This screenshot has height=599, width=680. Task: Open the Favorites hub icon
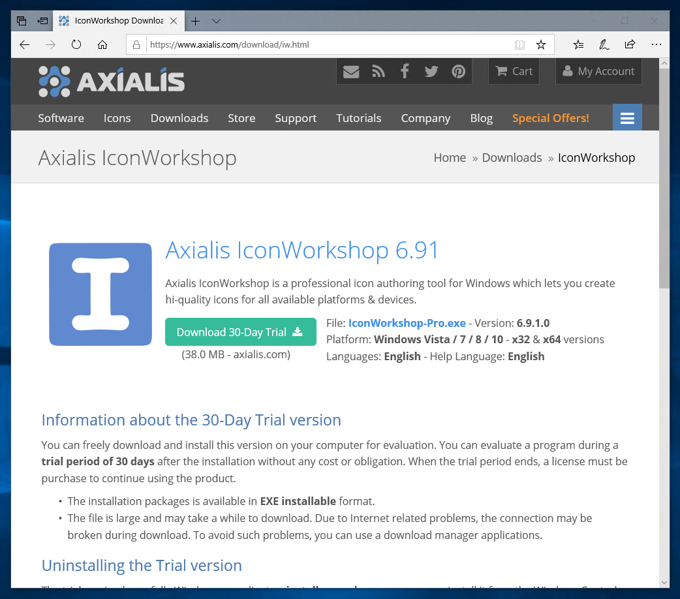click(578, 45)
